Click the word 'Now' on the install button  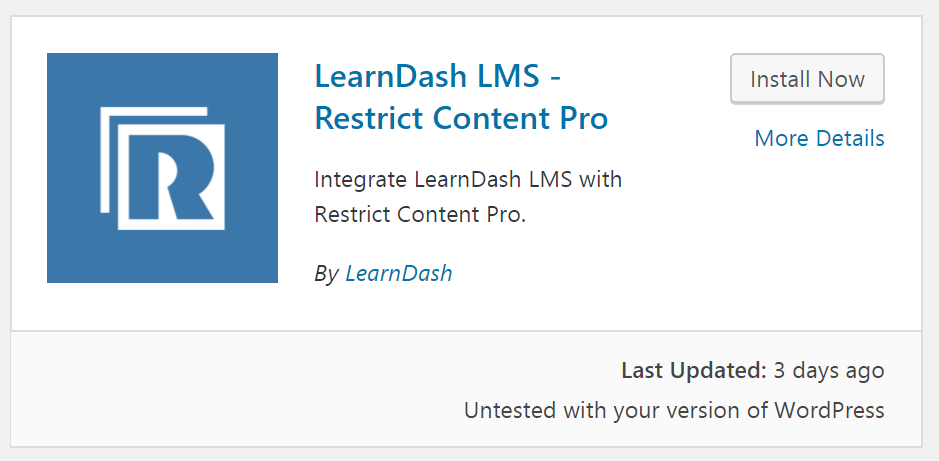point(841,79)
